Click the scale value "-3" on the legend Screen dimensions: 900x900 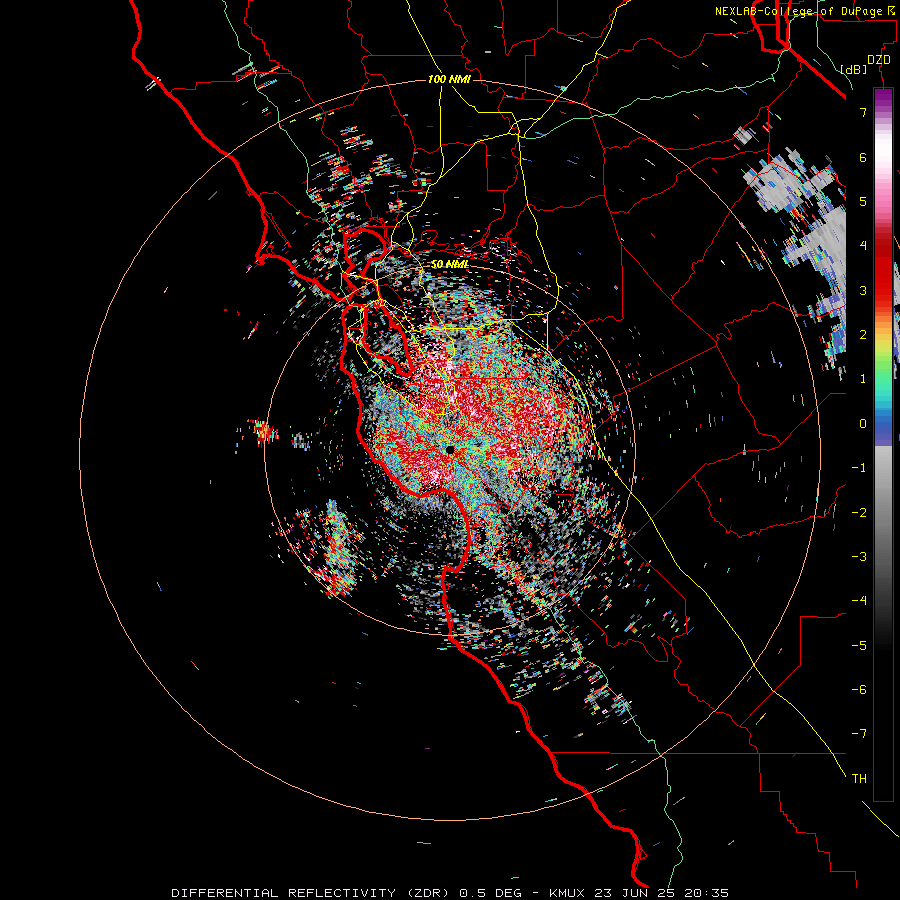coord(859,556)
